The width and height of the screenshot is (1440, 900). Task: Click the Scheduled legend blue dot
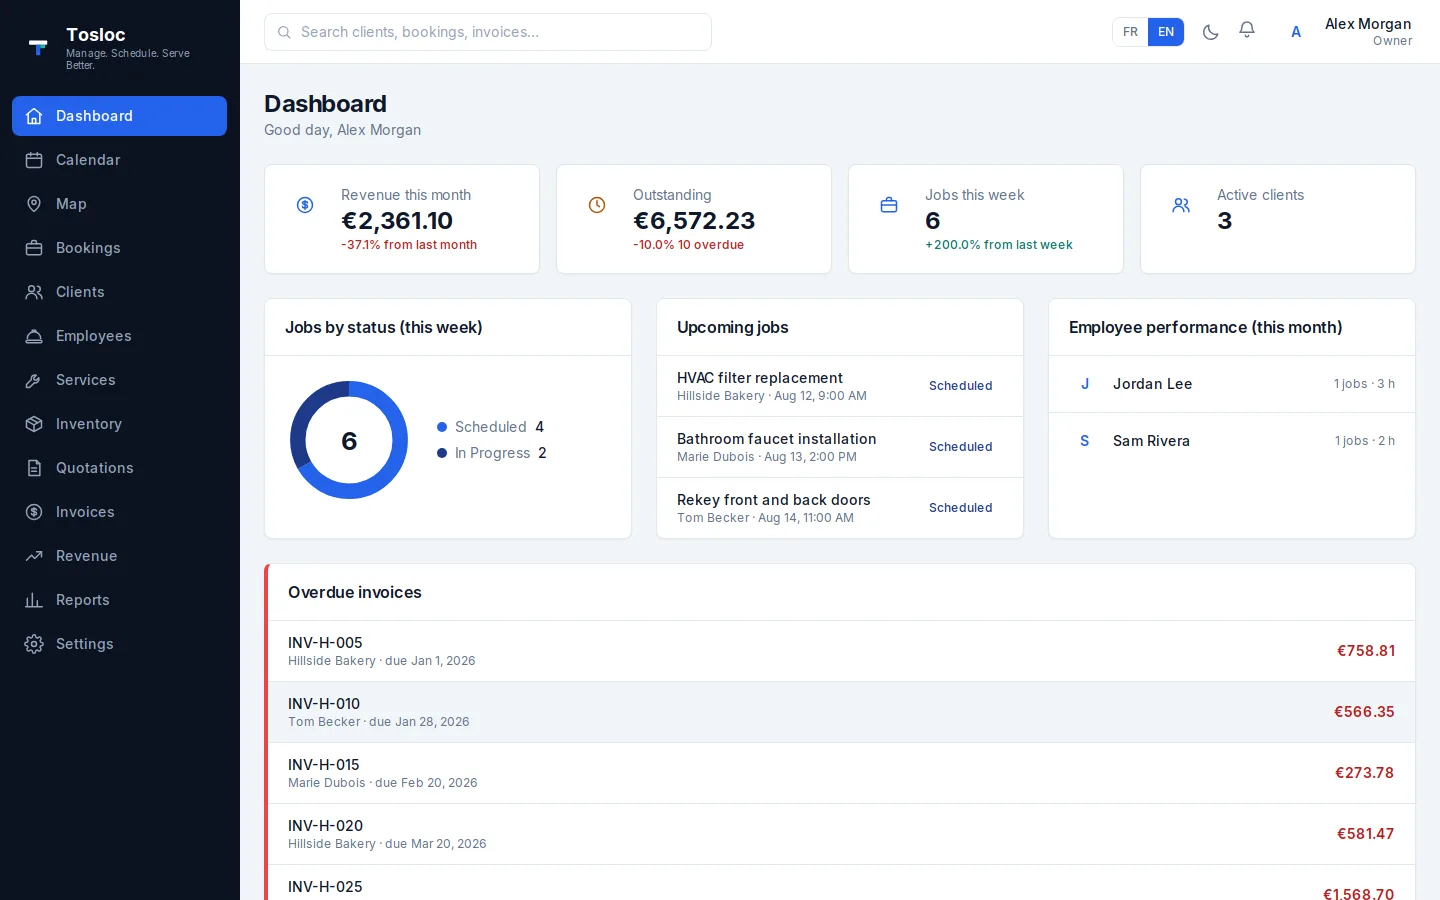point(442,427)
